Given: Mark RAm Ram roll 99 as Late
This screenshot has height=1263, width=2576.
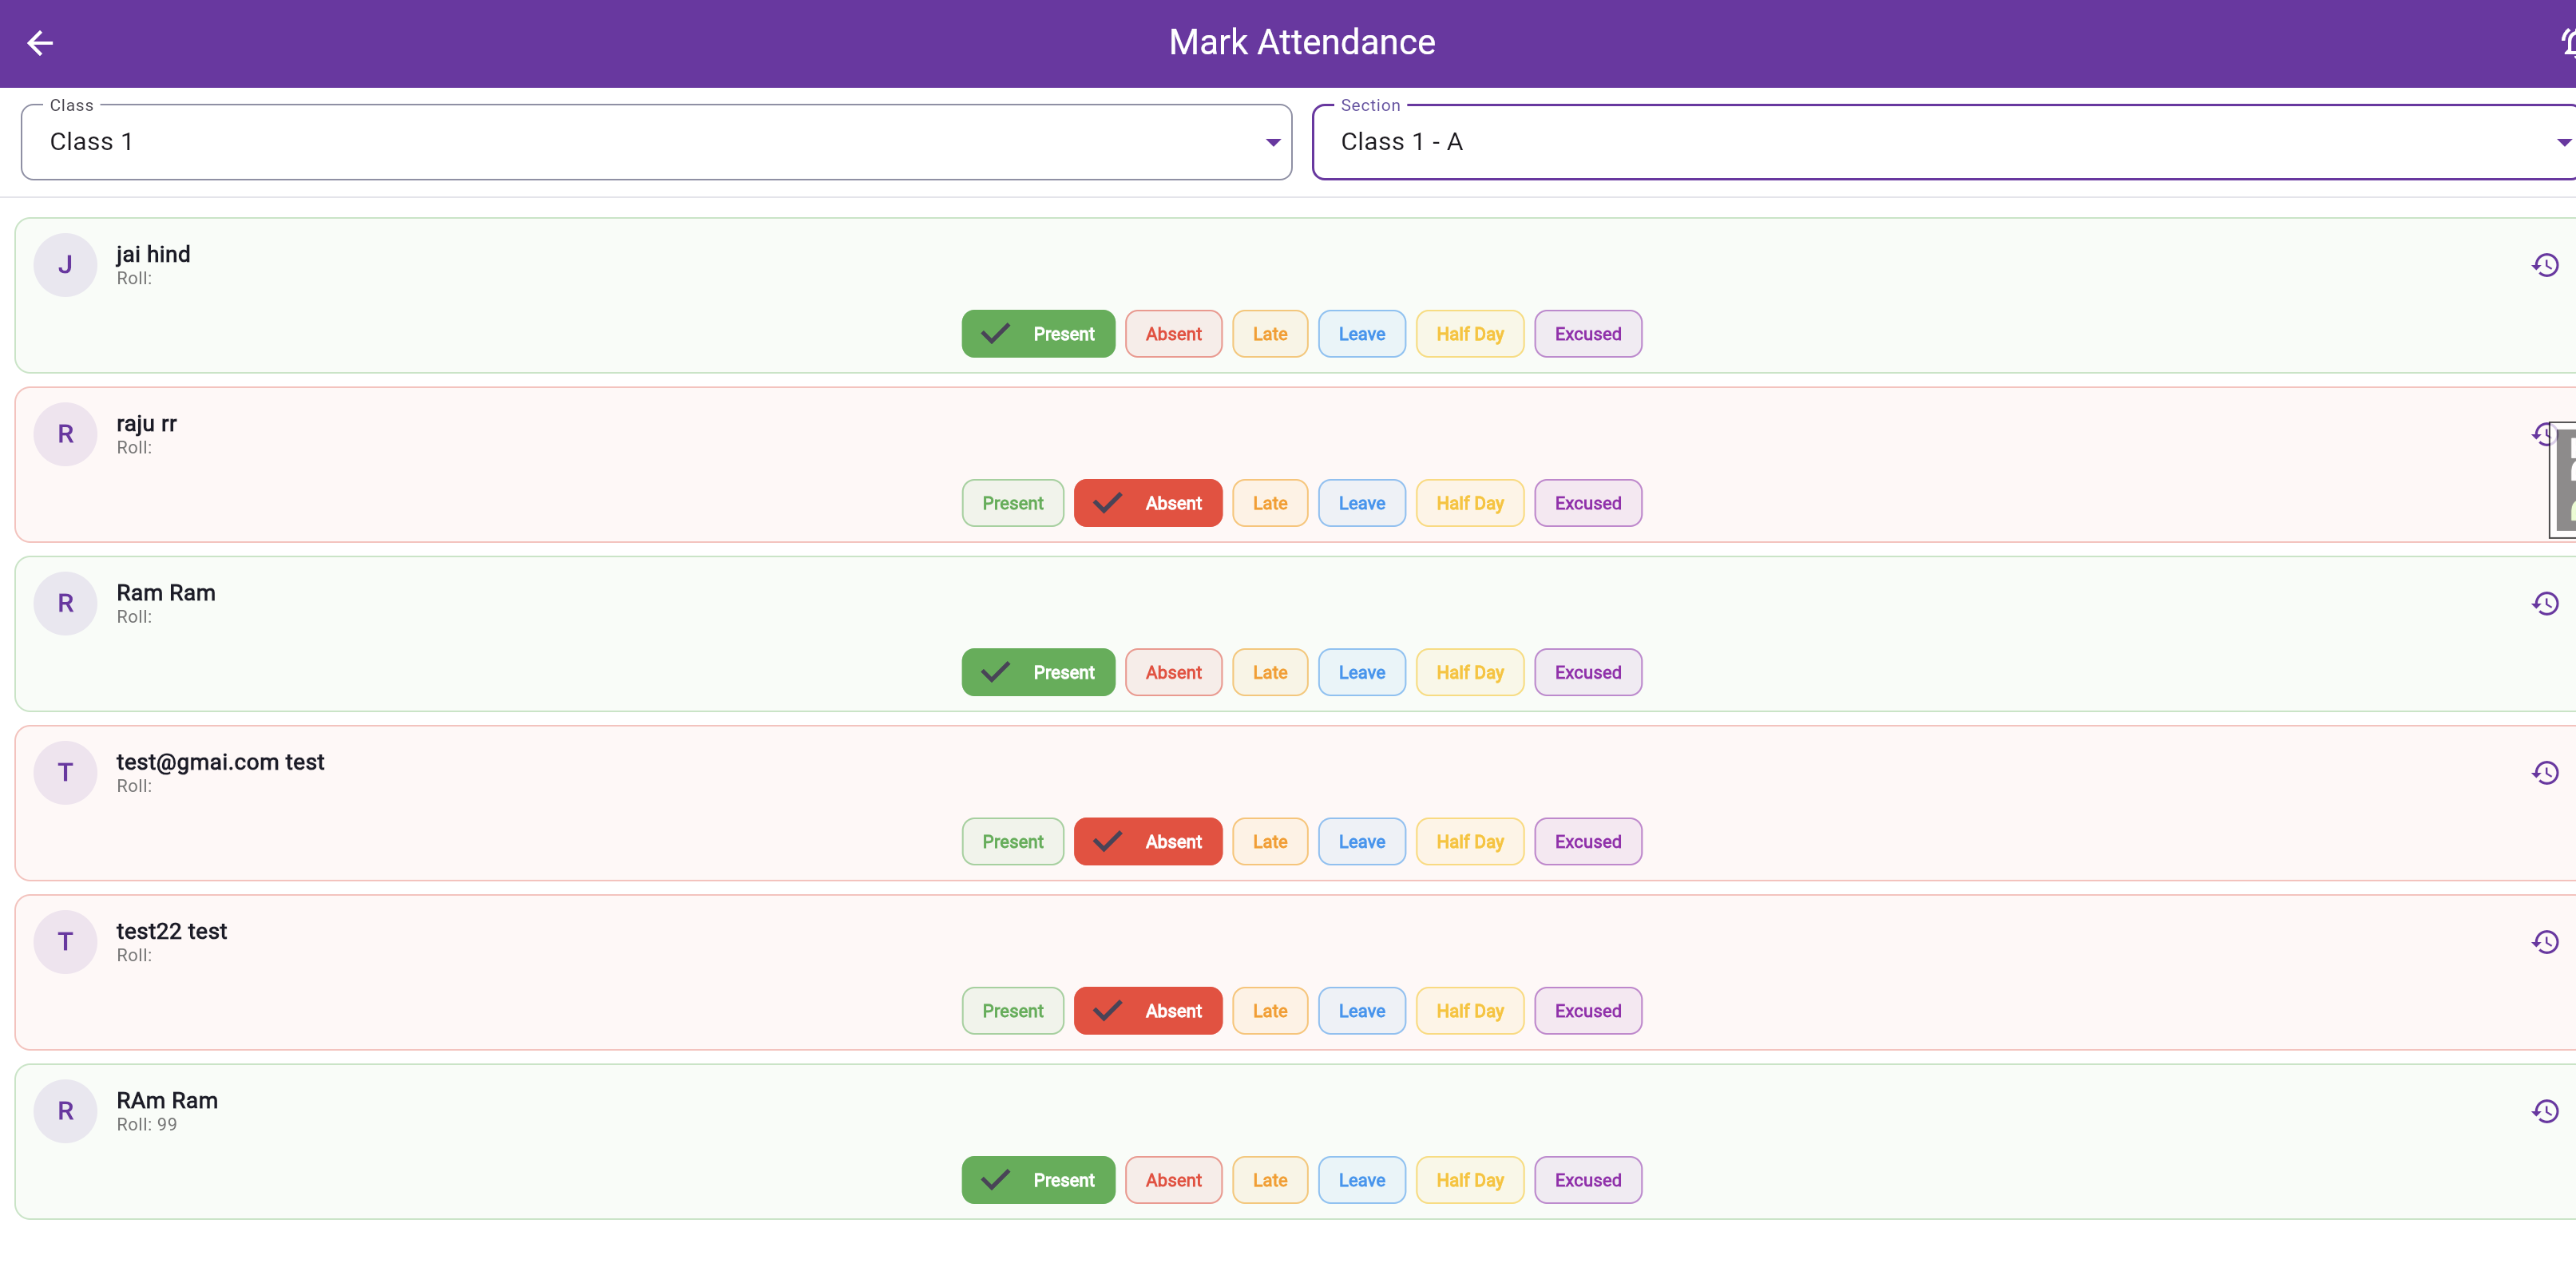Looking at the screenshot, I should tap(1270, 1179).
